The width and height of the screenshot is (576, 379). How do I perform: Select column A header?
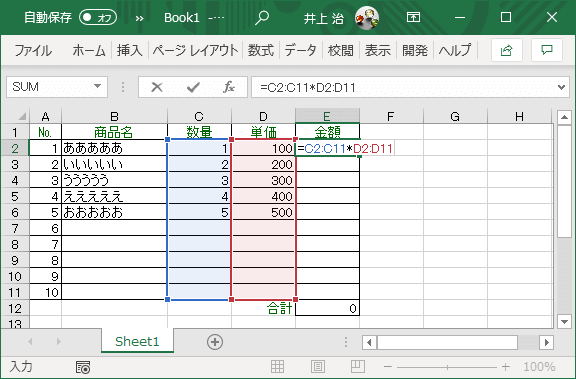[46, 117]
